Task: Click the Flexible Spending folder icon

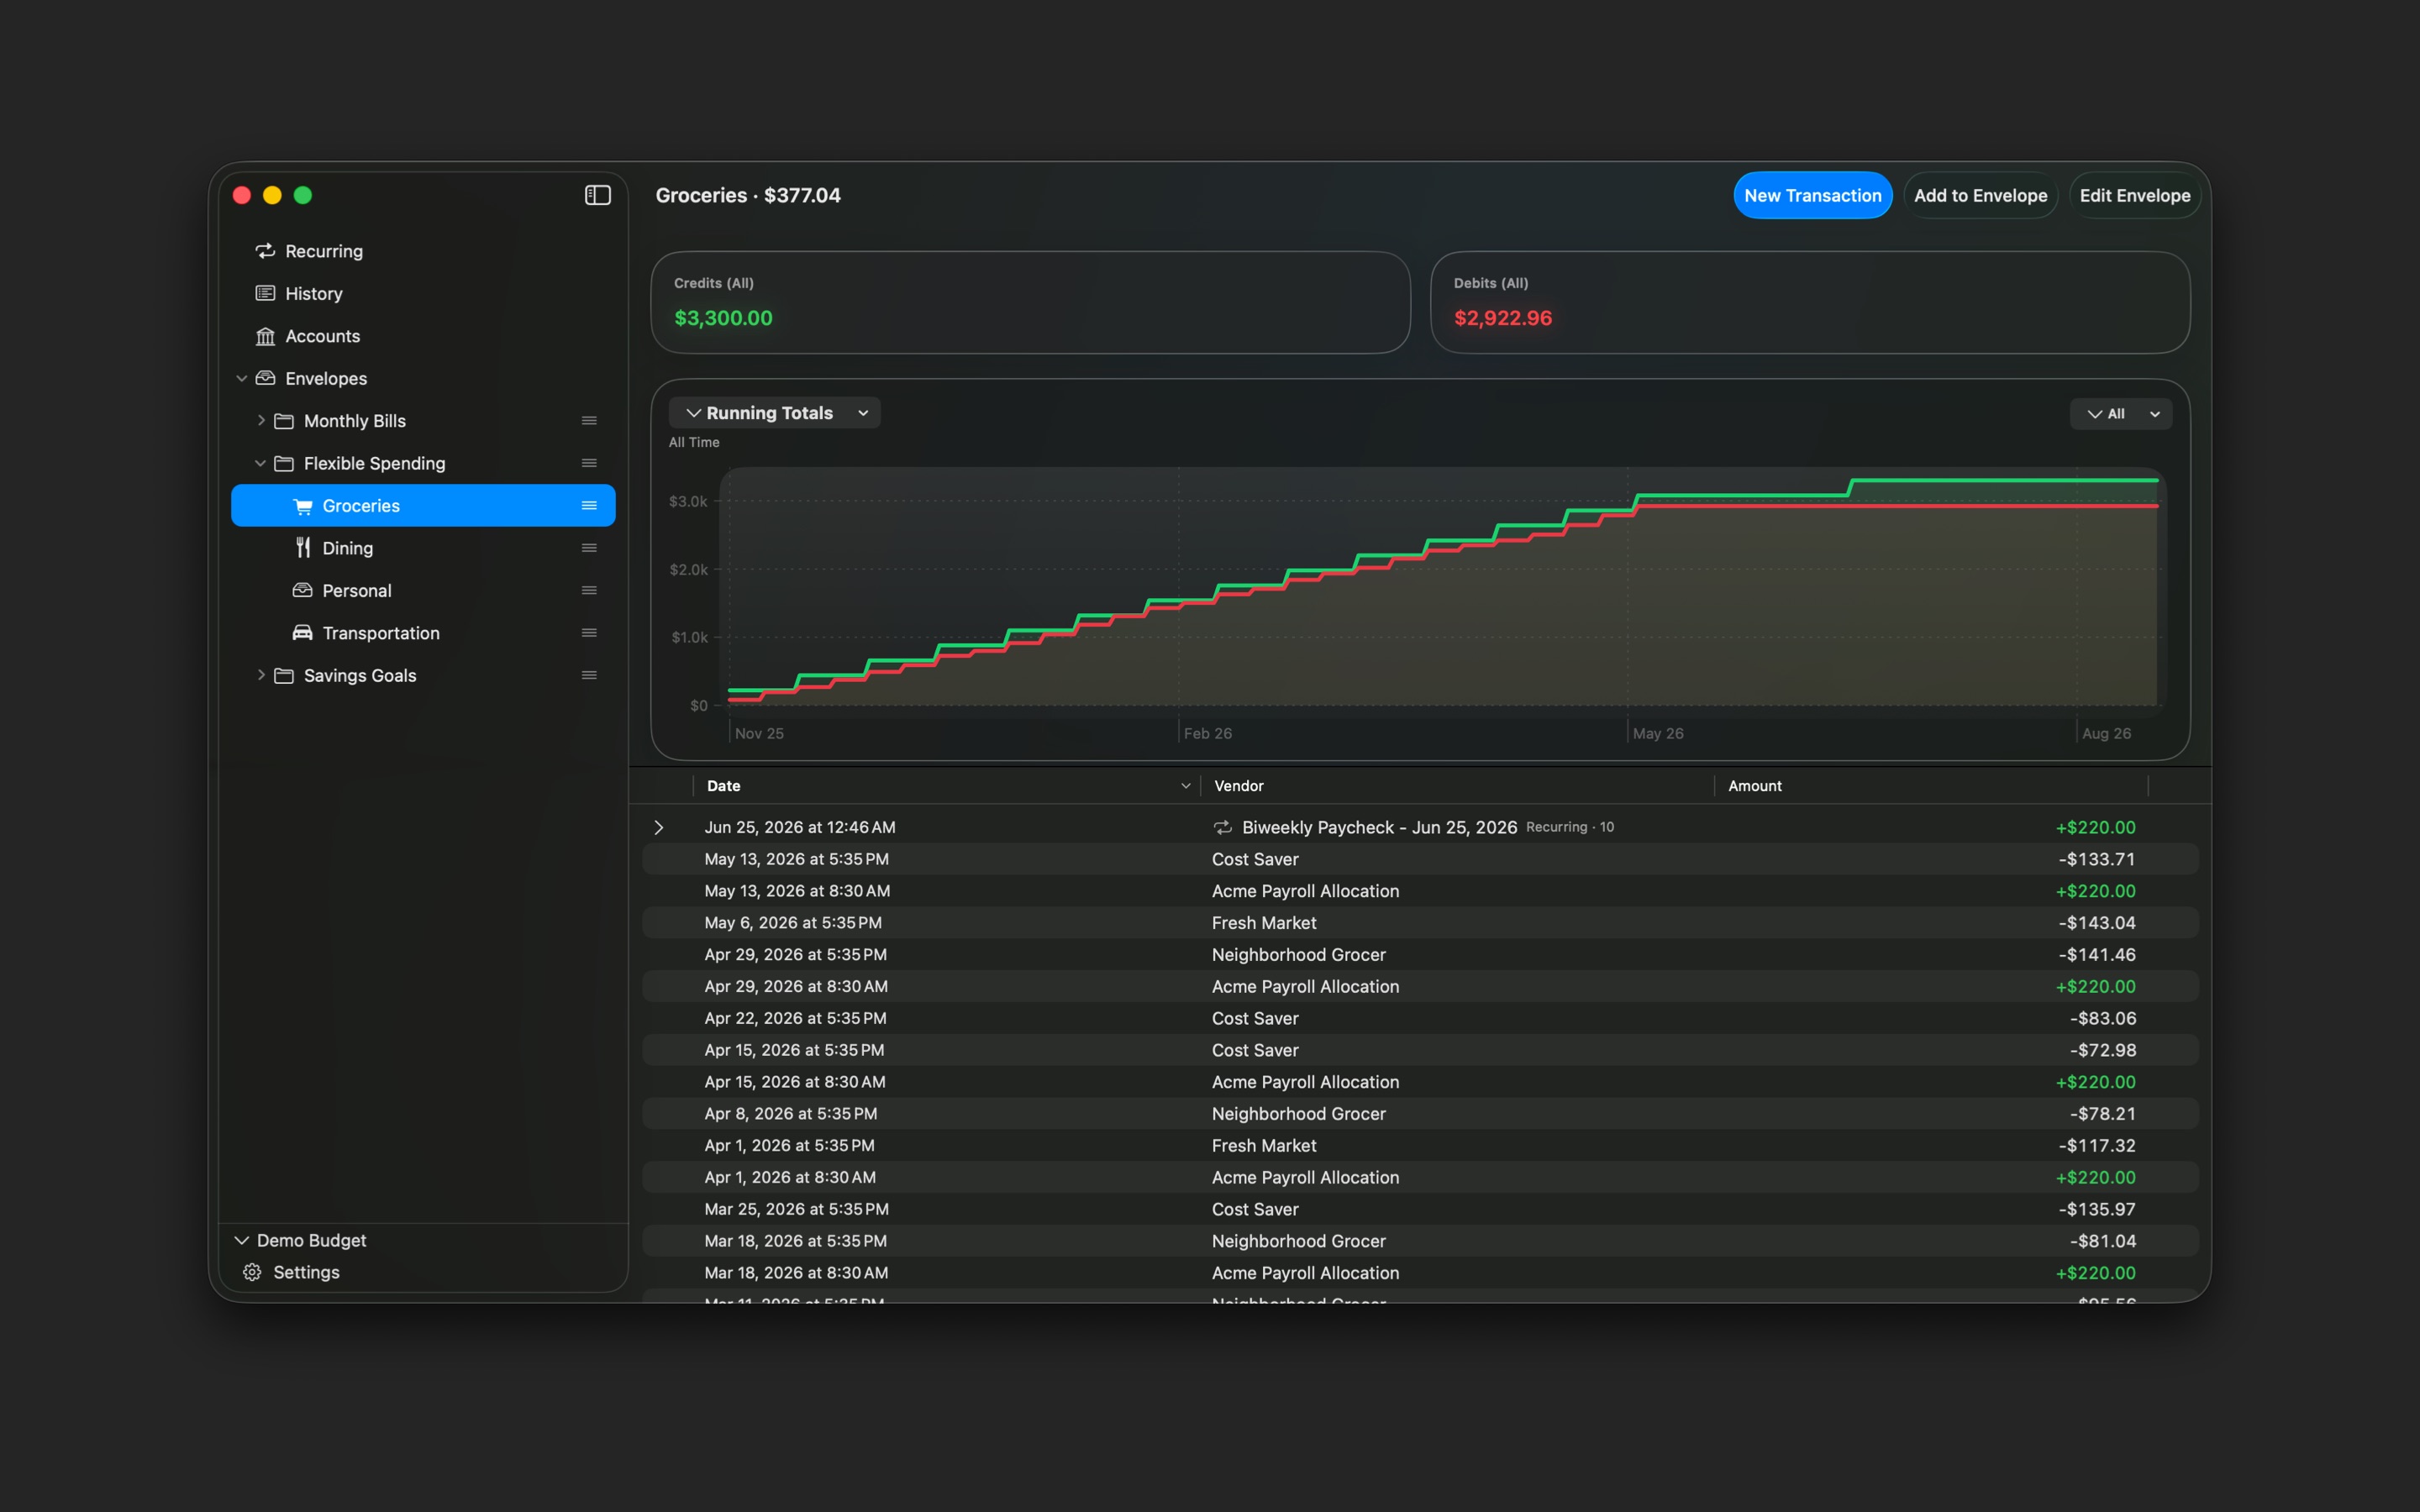Action: [x=284, y=463]
